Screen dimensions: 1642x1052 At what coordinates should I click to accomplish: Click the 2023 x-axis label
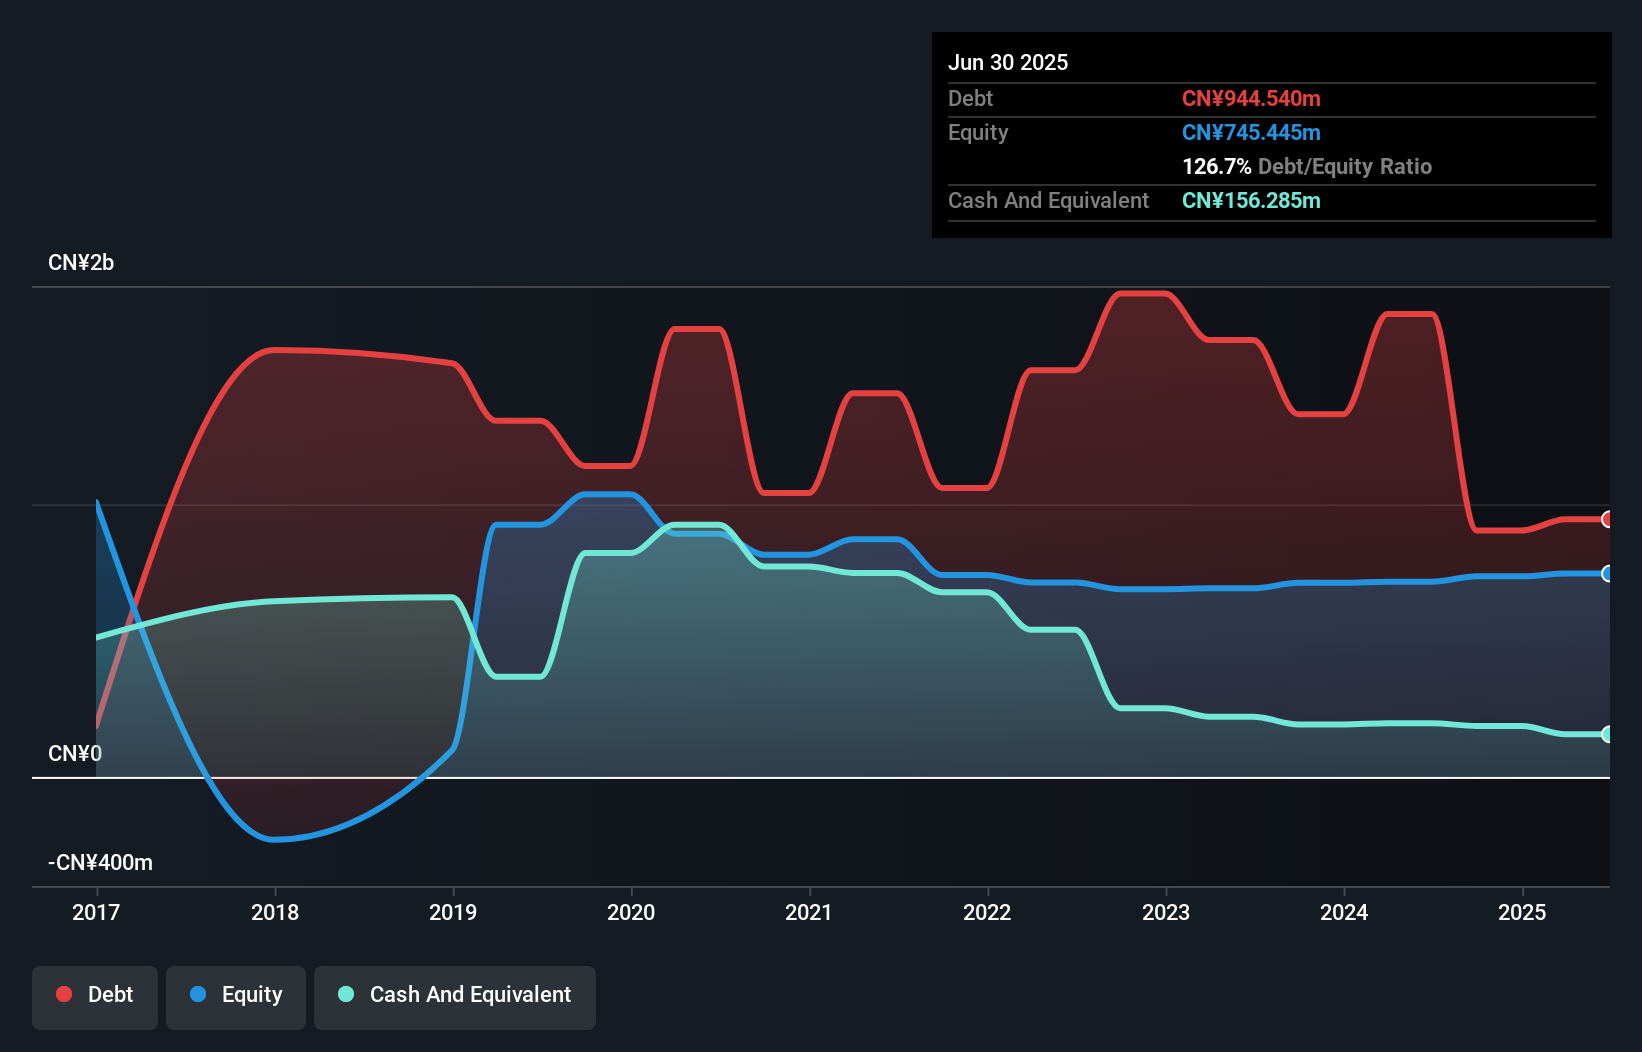coord(1166,912)
